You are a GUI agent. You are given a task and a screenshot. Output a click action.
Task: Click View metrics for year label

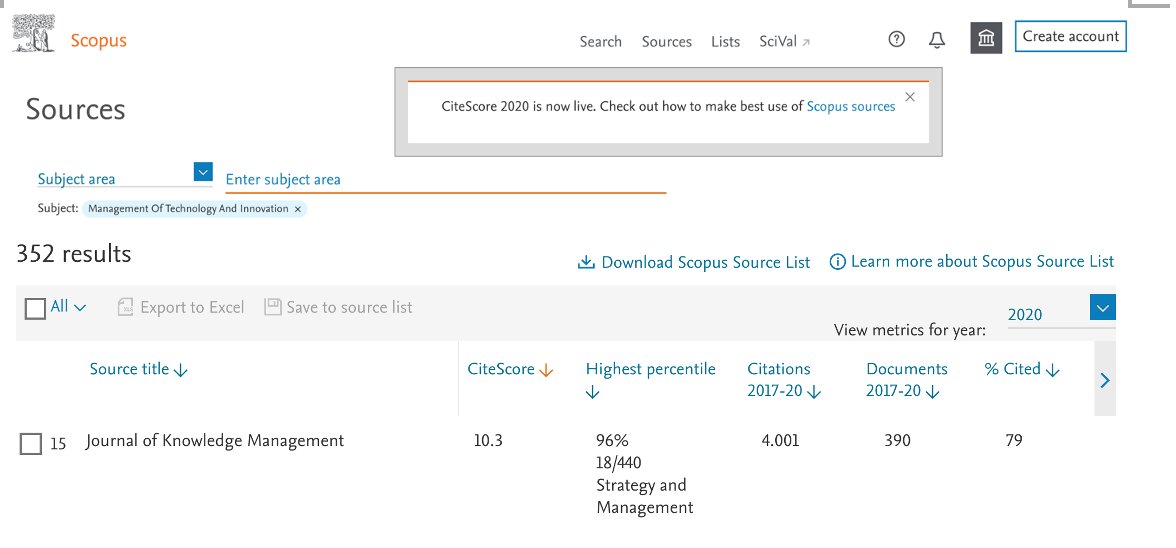pyautogui.click(x=910, y=331)
